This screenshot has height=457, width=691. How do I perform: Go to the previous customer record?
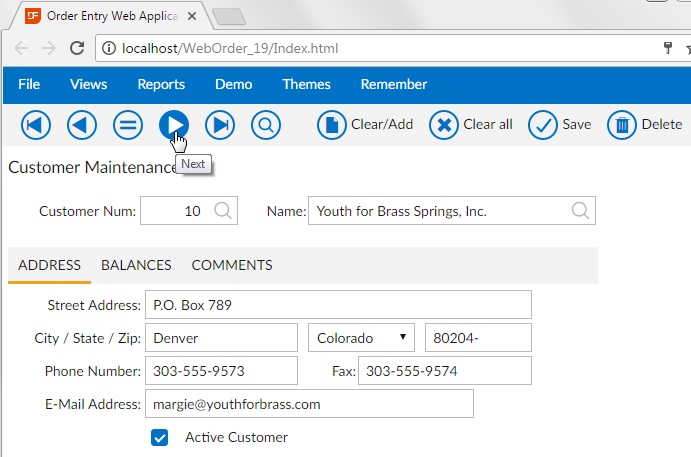pos(82,125)
